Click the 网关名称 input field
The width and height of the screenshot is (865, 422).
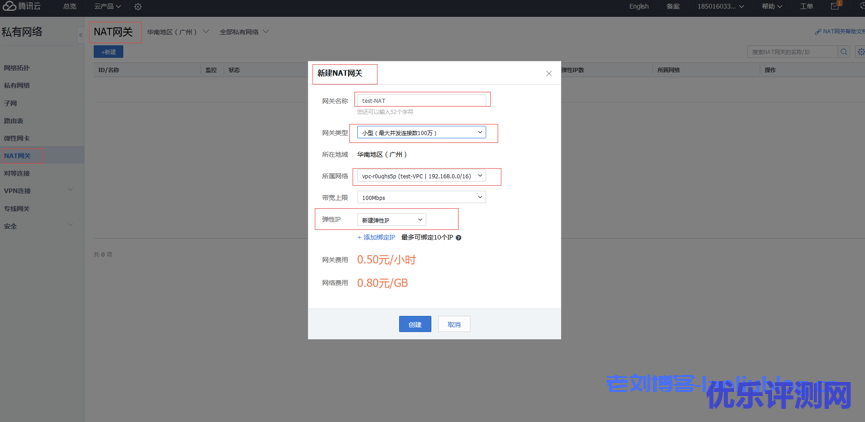[421, 100]
